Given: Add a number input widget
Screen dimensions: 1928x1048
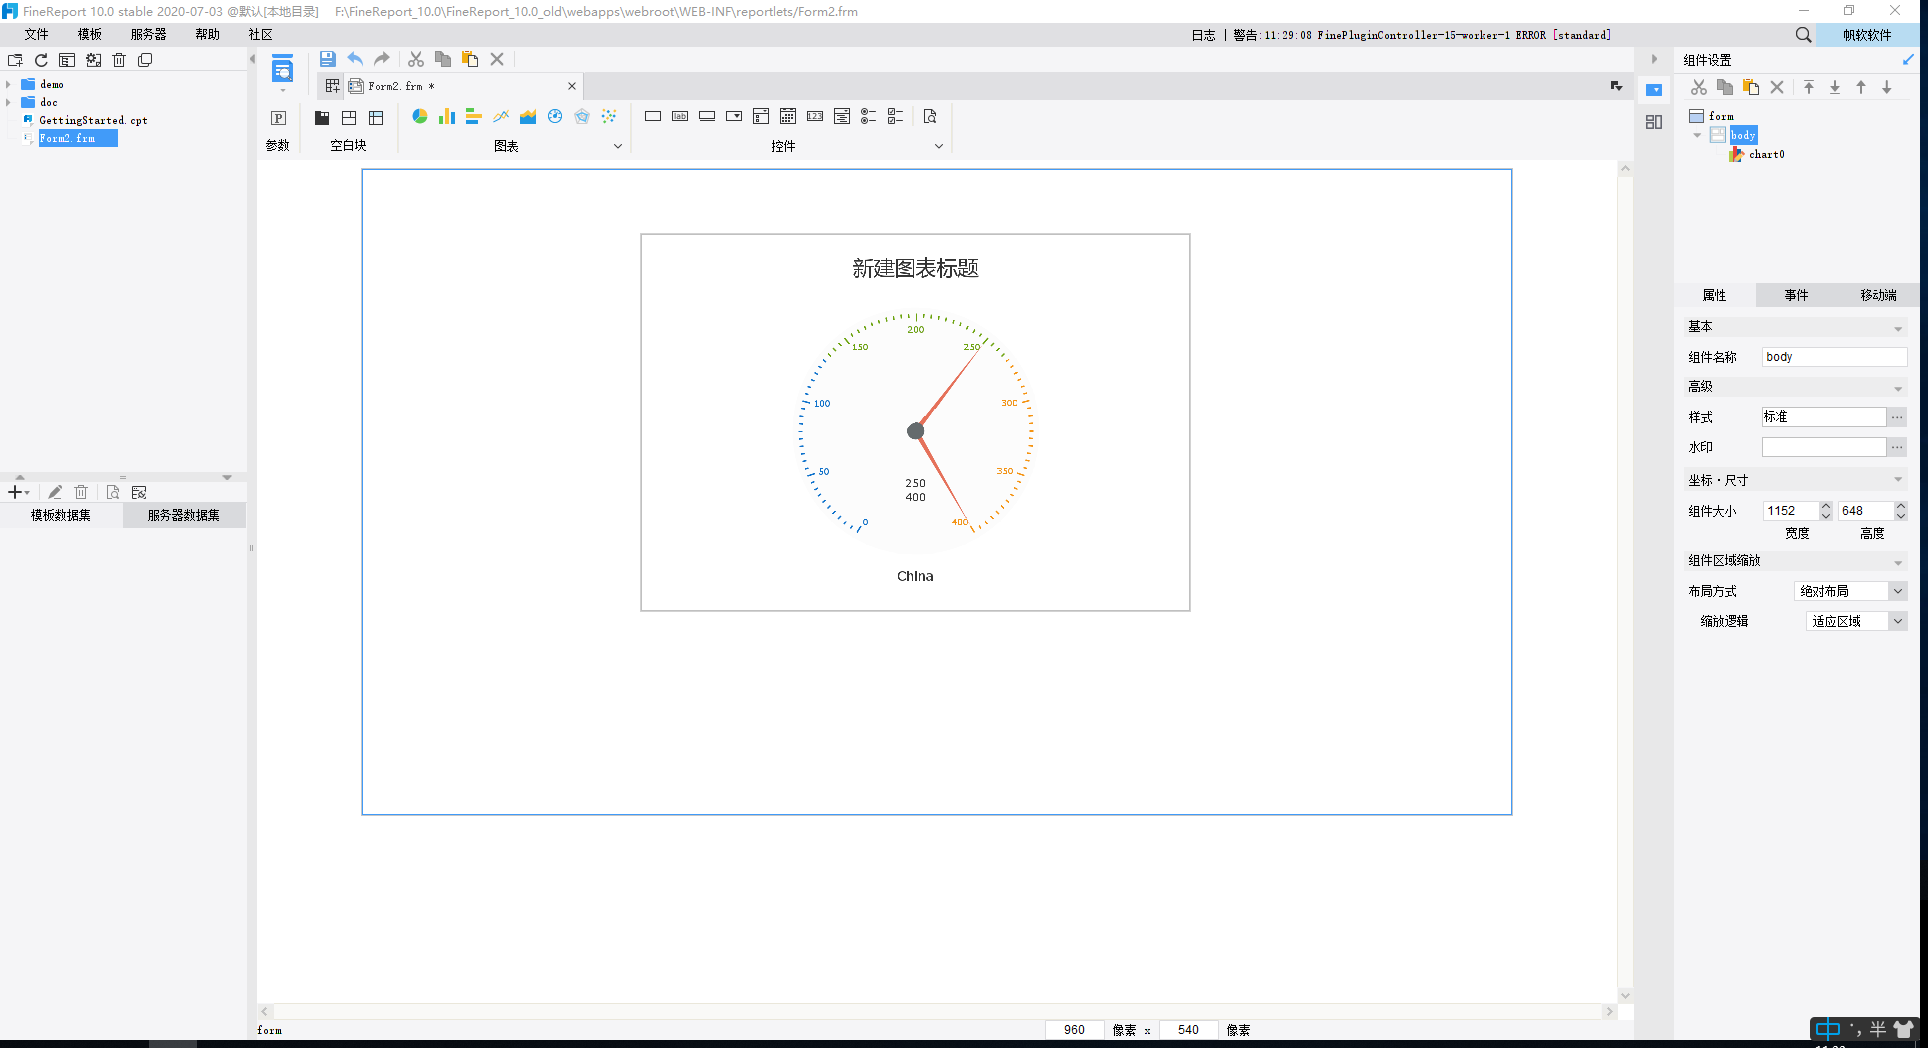Looking at the screenshot, I should click(815, 117).
